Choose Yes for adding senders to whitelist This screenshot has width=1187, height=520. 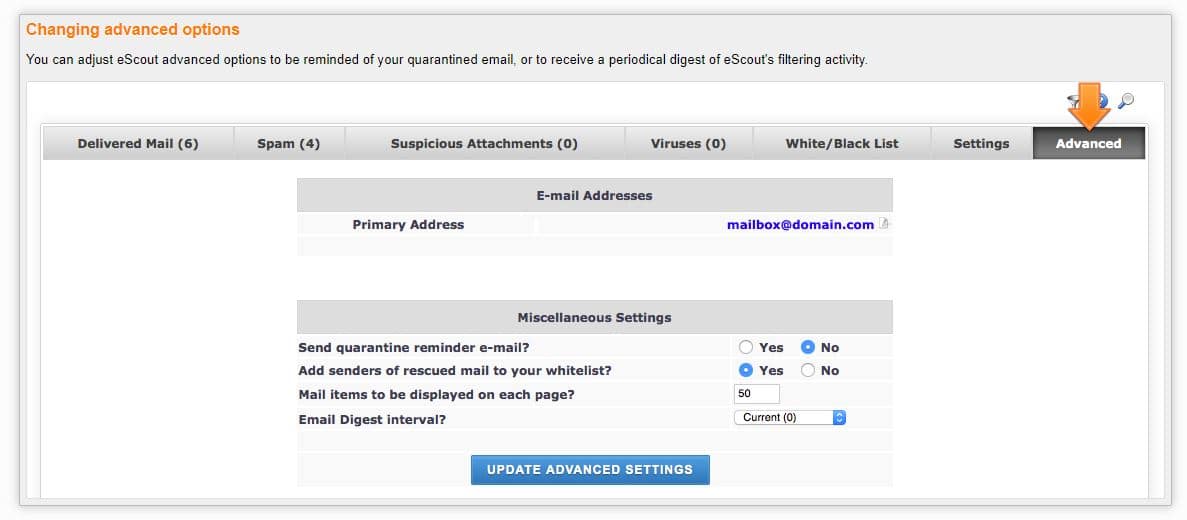coord(746,370)
